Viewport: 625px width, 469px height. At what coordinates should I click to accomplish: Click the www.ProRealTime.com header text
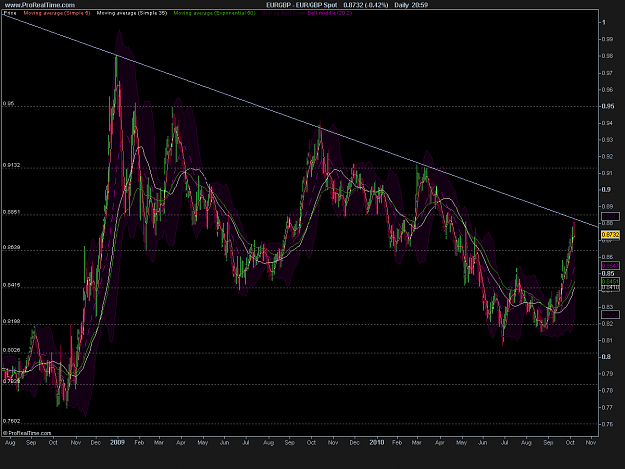39,5
